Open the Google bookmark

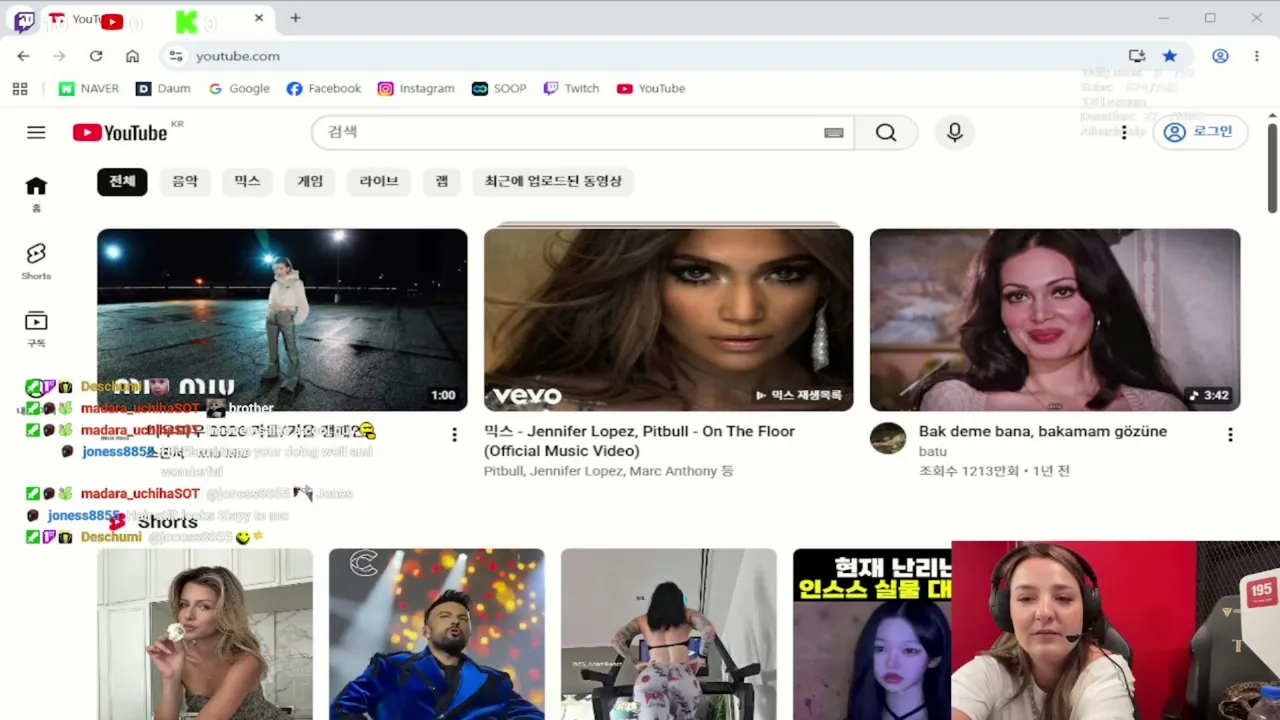(239, 89)
